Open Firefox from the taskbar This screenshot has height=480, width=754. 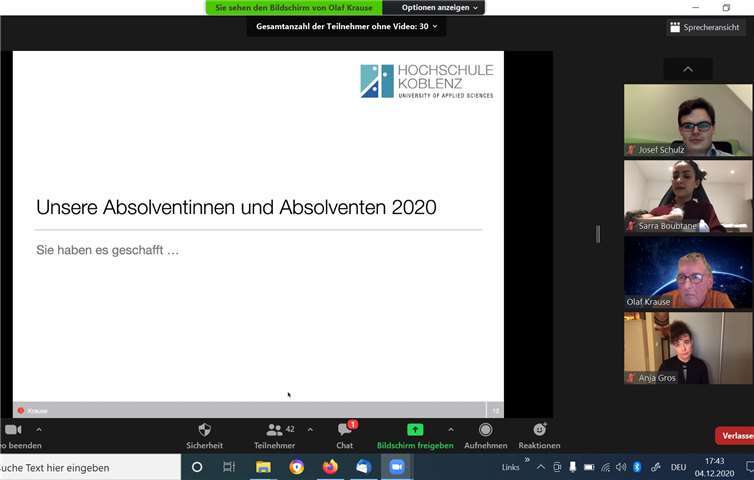[x=330, y=467]
